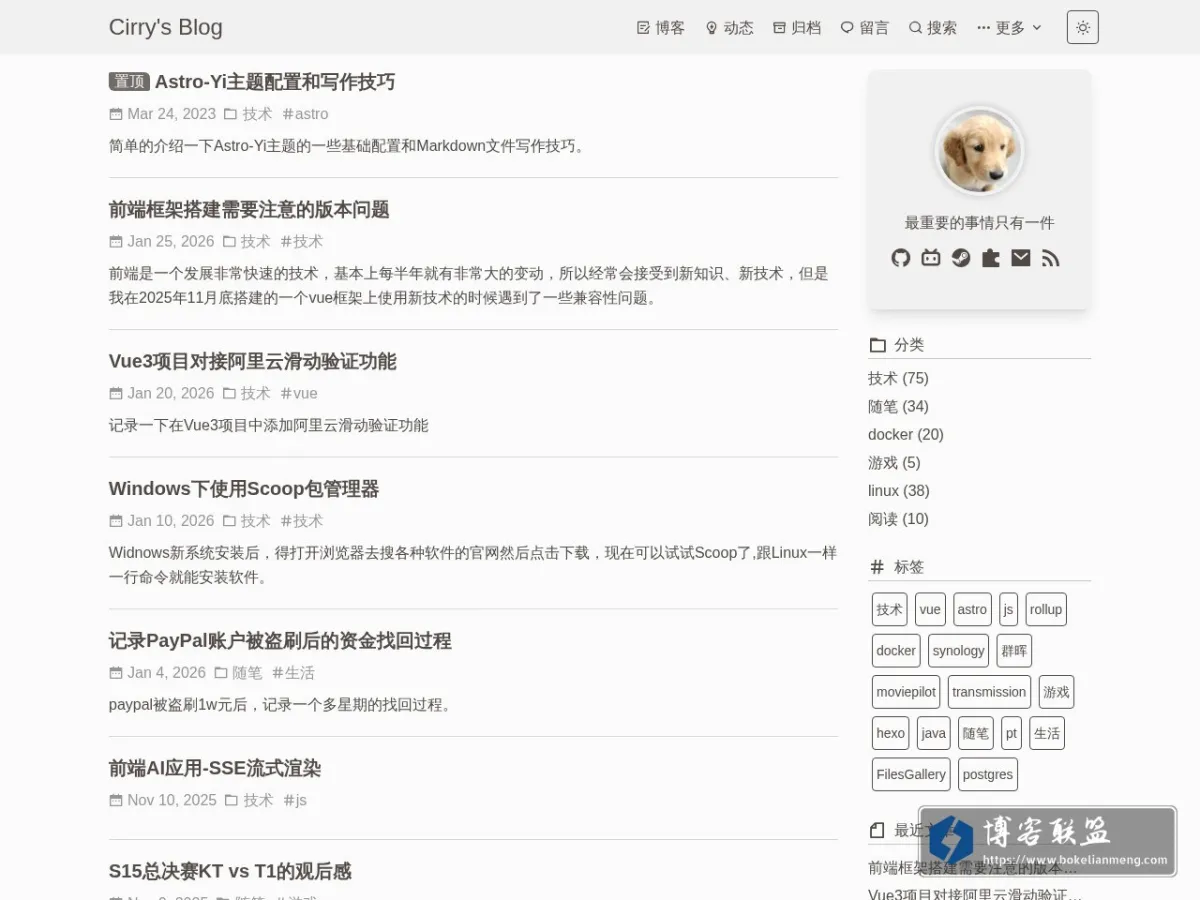
Task: Click the FilesGallery tag chip
Action: pyautogui.click(x=911, y=774)
